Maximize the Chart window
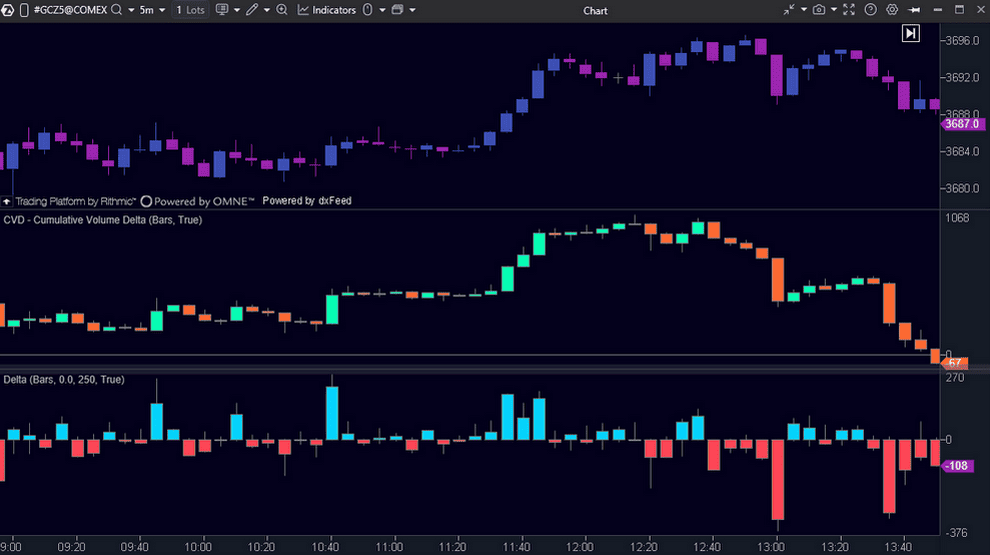This screenshot has height=555, width=990. coord(960,9)
